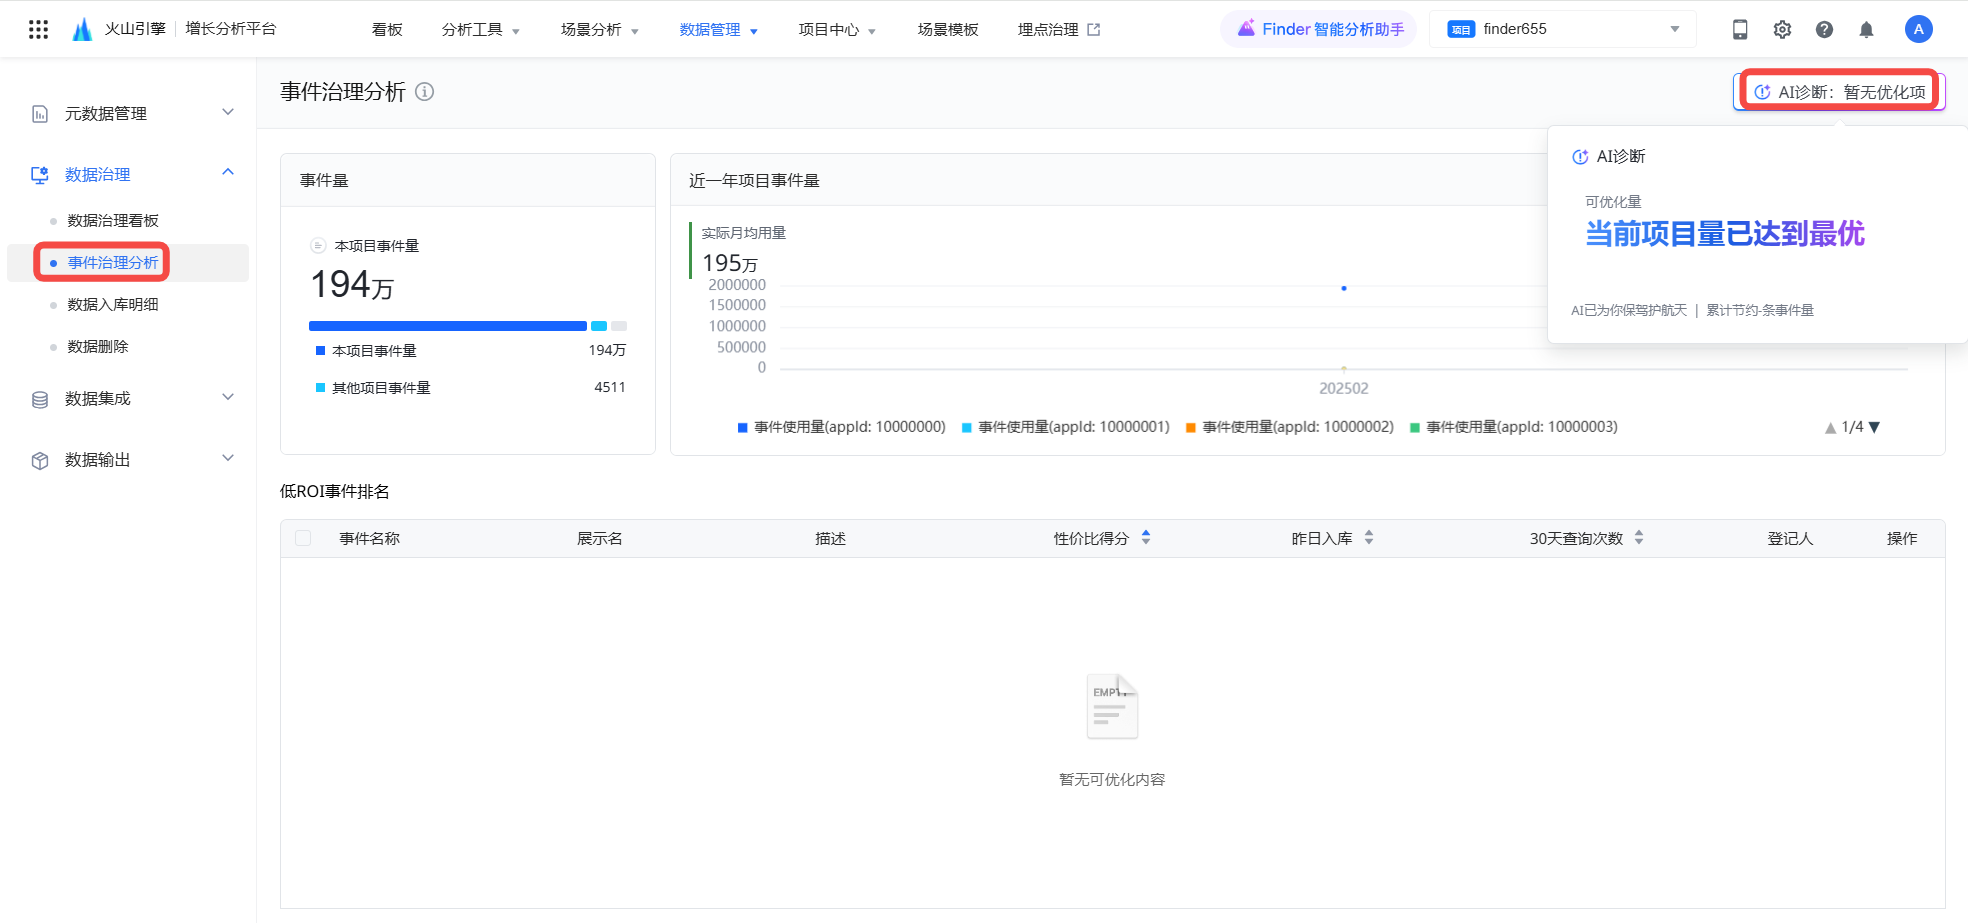The image size is (1968, 923).
Task: Select 数据治理看板 in sidebar
Action: tap(113, 221)
